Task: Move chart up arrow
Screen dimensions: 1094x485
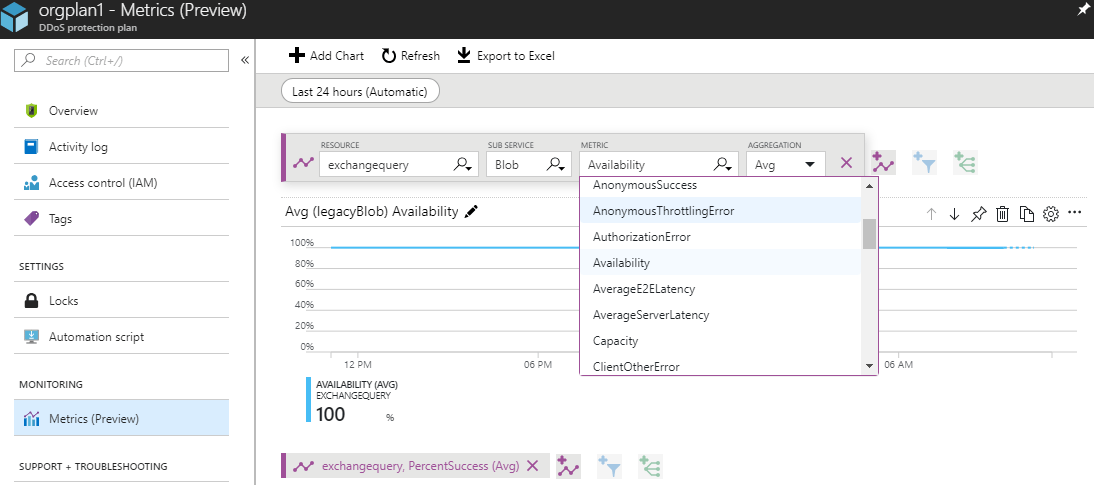Action: [x=931, y=214]
